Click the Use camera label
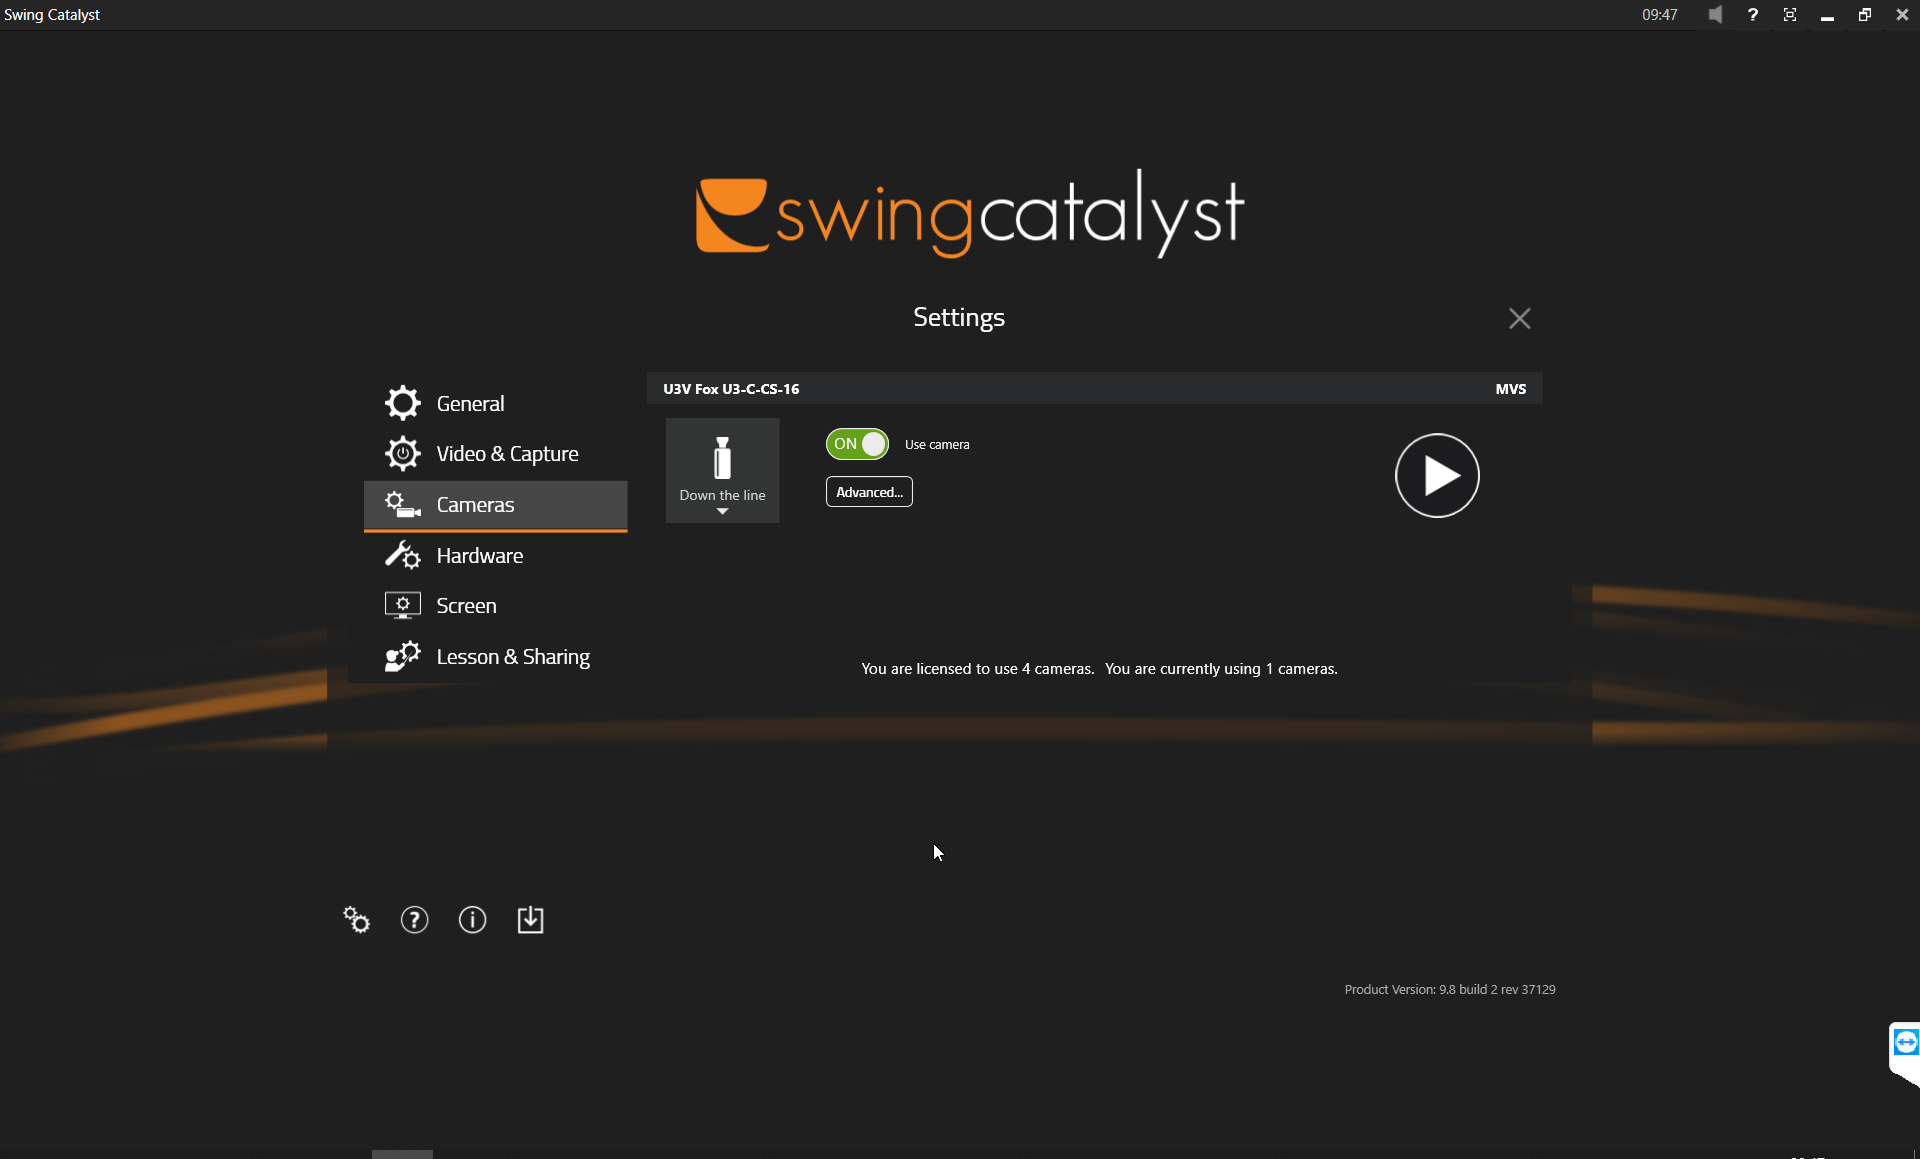This screenshot has height=1159, width=1920. click(x=937, y=445)
